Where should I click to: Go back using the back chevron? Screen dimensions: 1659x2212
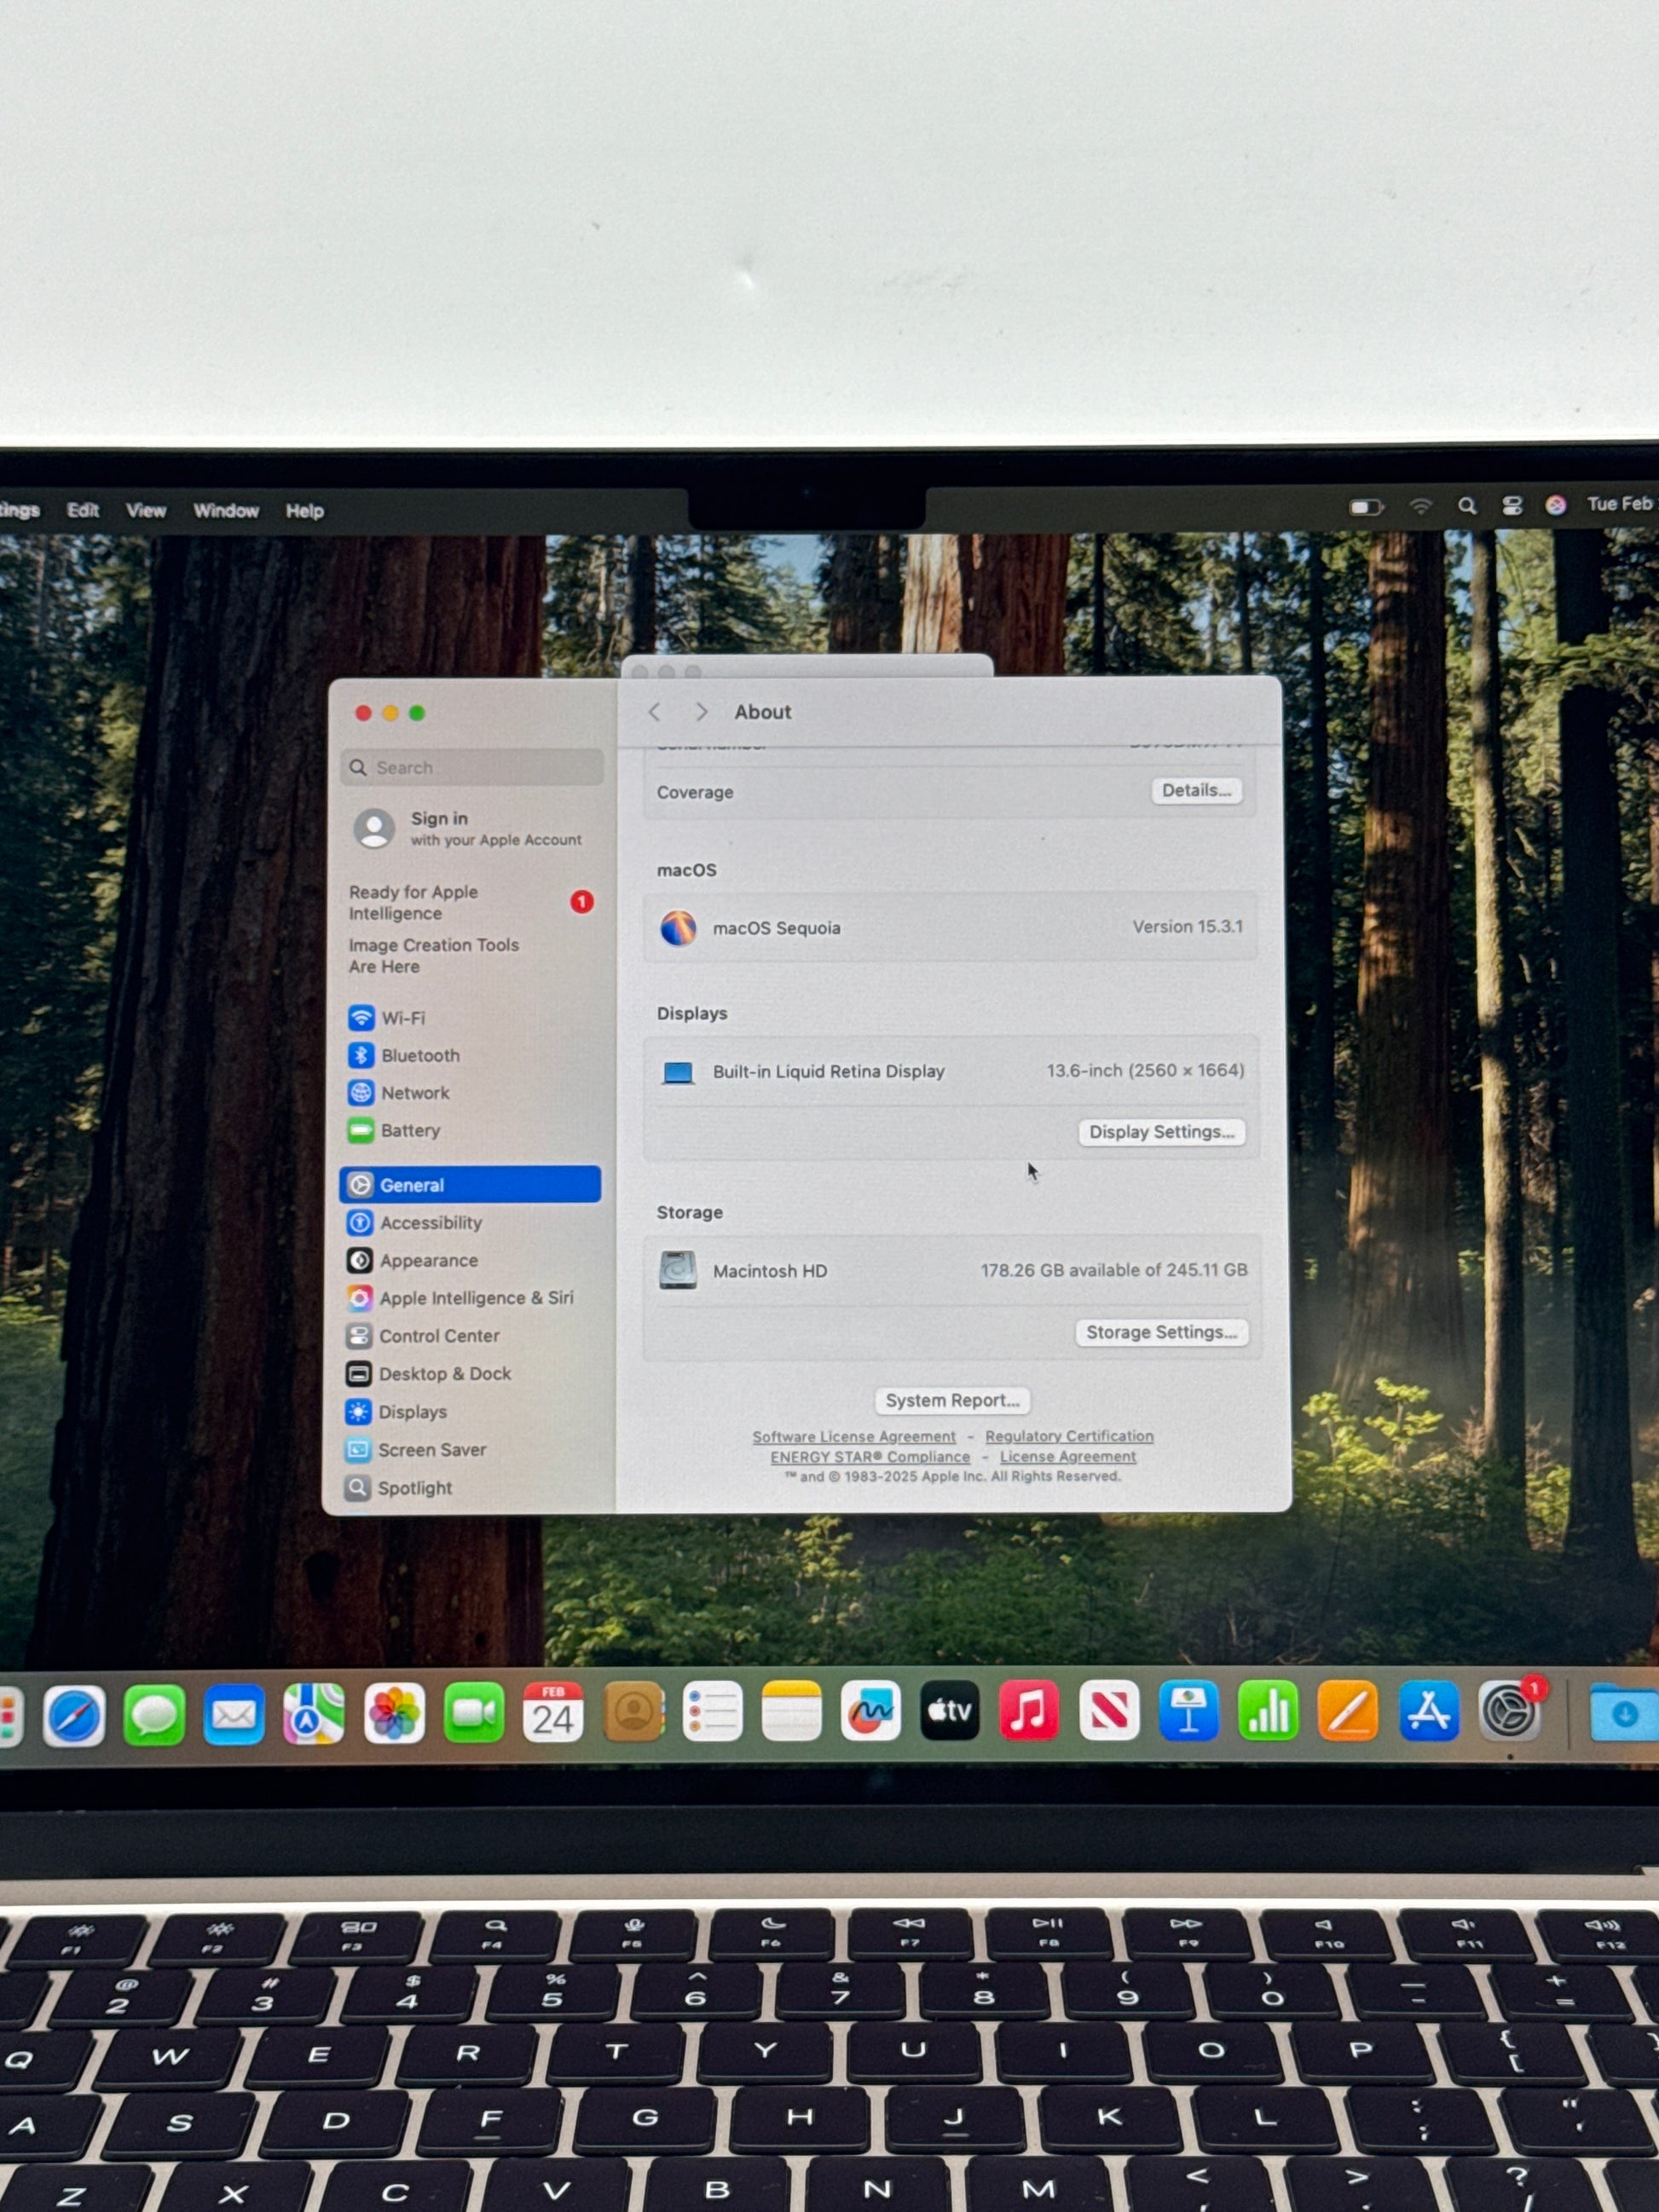[x=655, y=712]
